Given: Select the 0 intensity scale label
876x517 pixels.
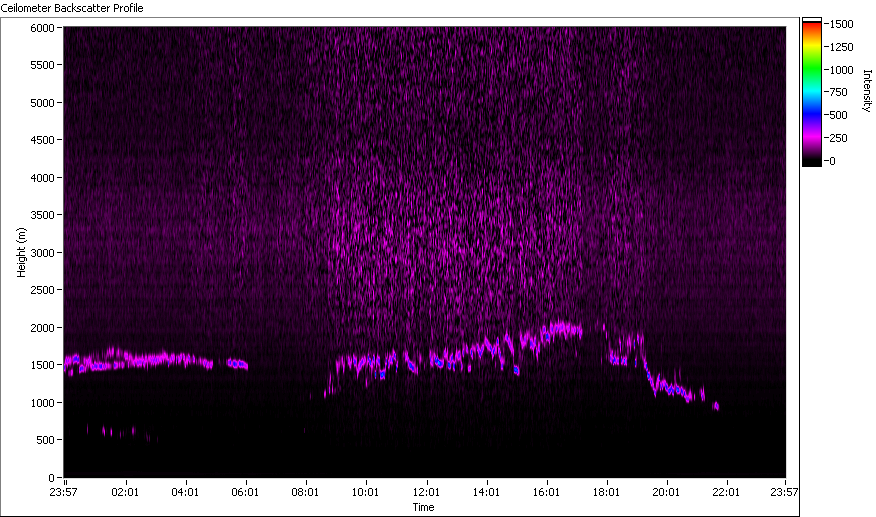Looking at the screenshot, I should (x=833, y=161).
